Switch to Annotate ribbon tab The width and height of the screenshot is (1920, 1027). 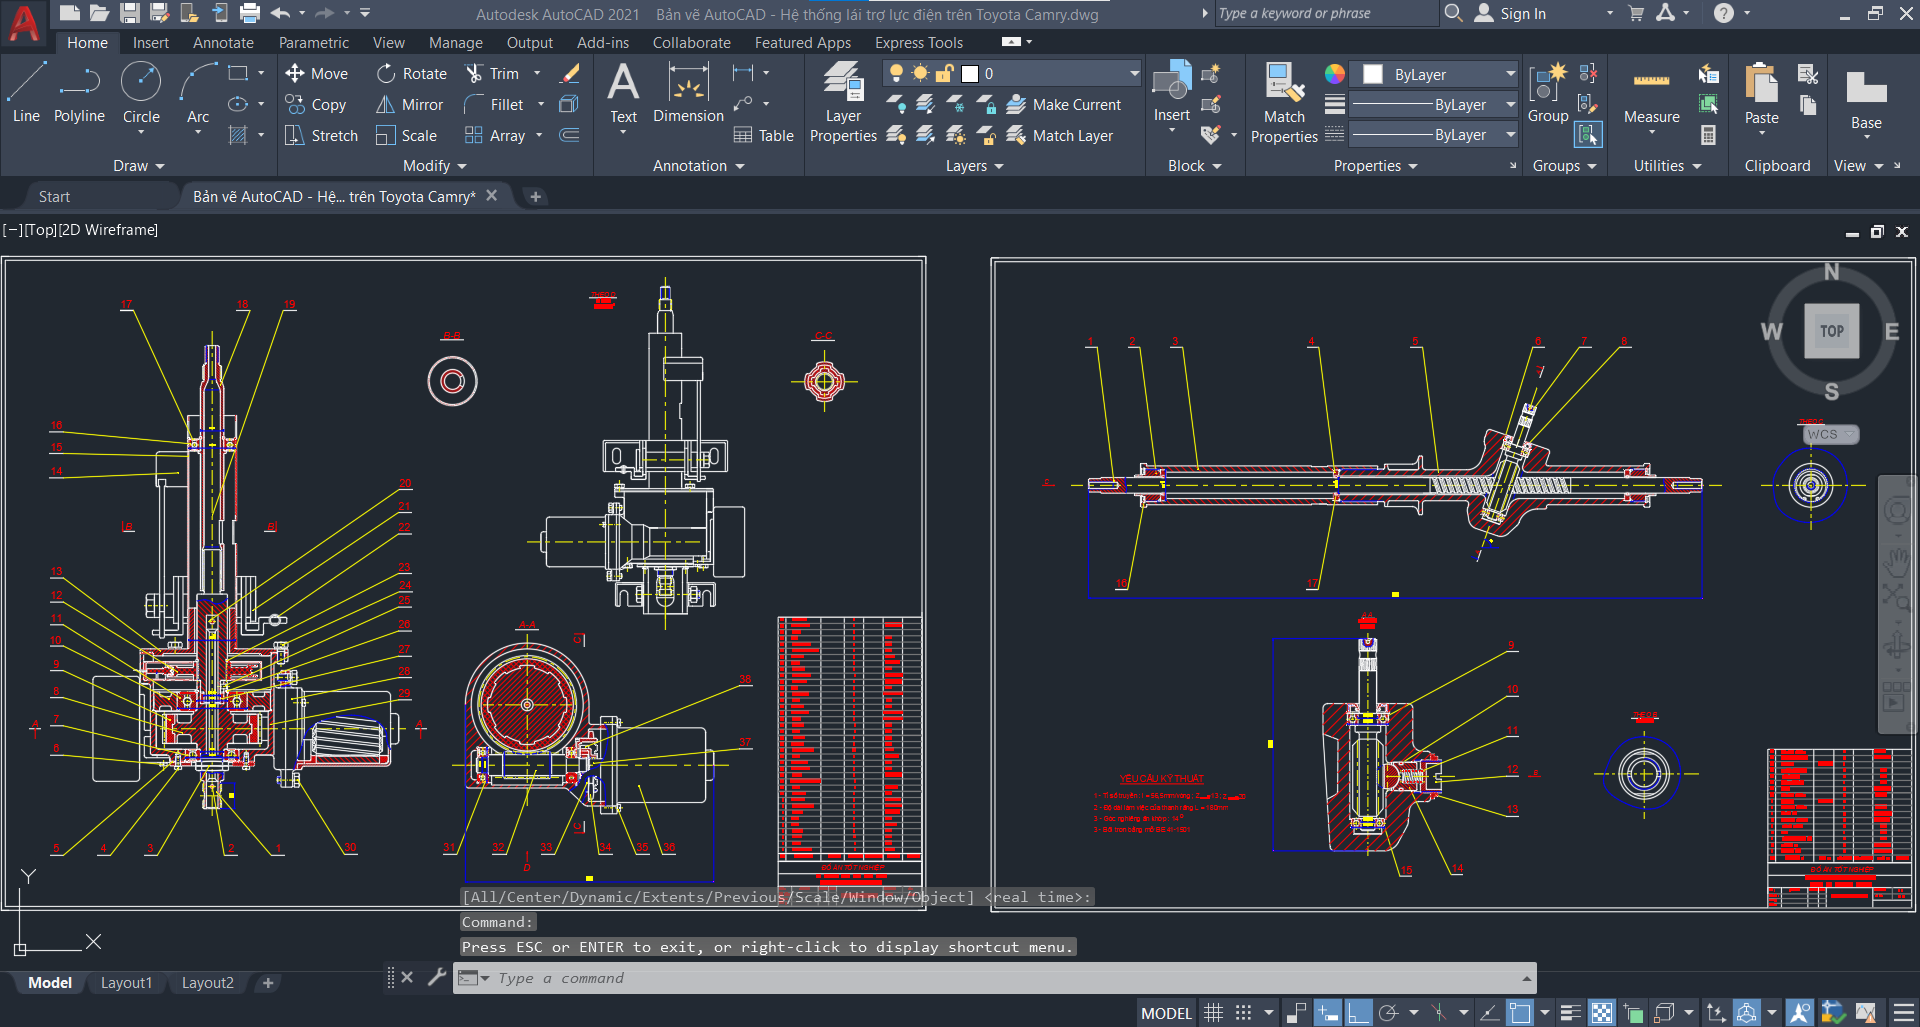tap(223, 42)
